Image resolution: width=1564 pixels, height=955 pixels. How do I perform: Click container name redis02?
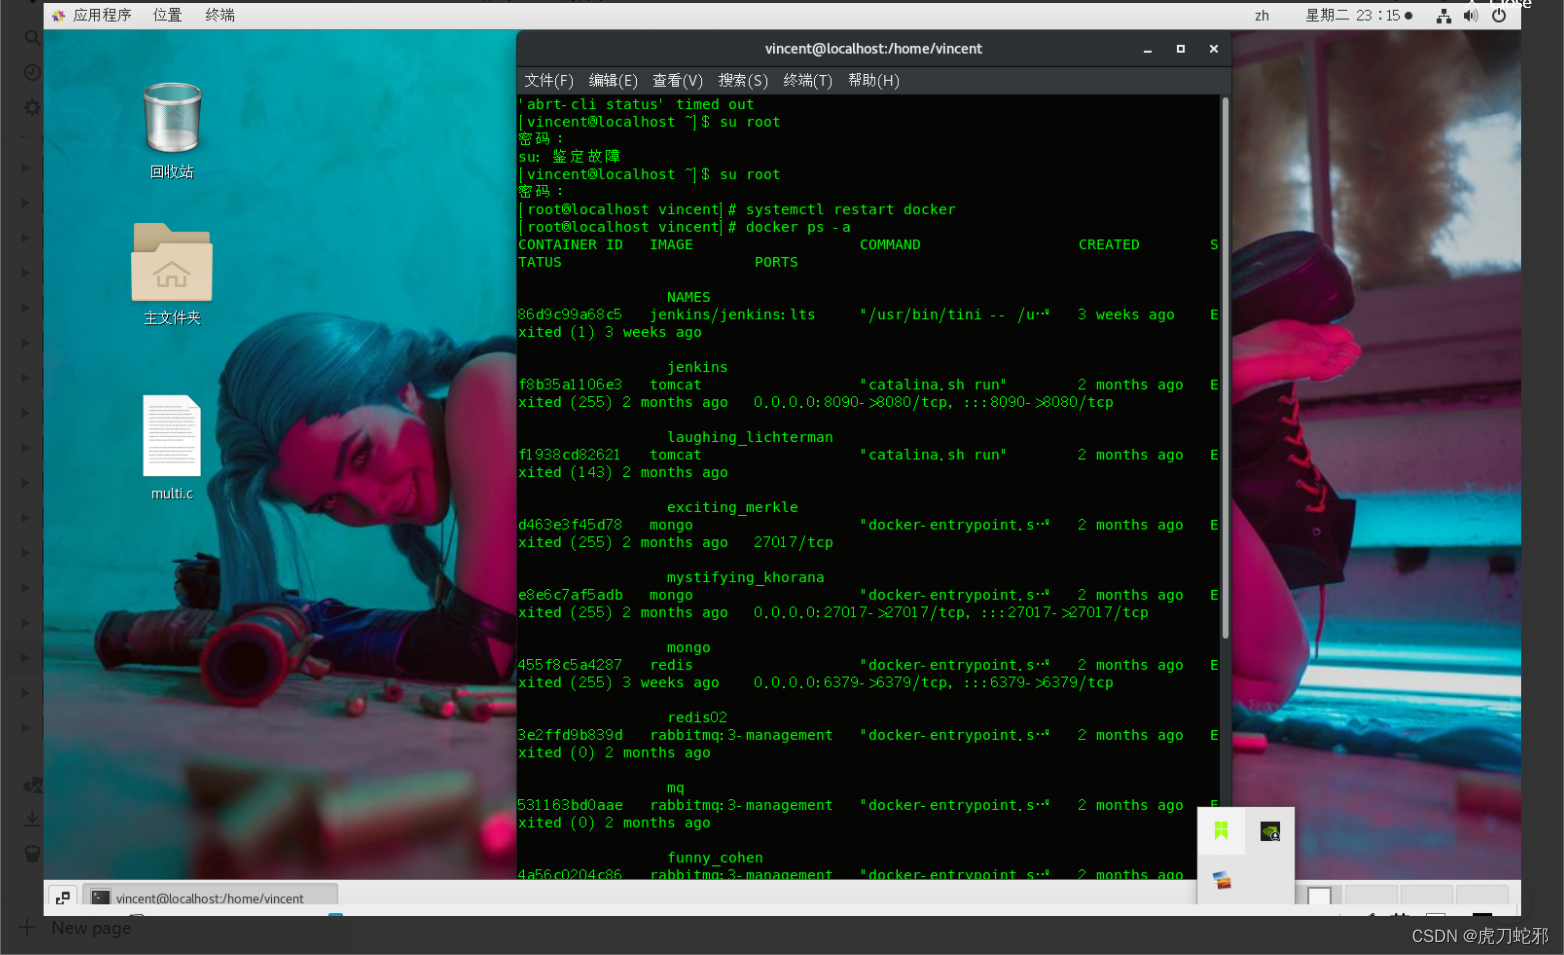pyautogui.click(x=697, y=717)
